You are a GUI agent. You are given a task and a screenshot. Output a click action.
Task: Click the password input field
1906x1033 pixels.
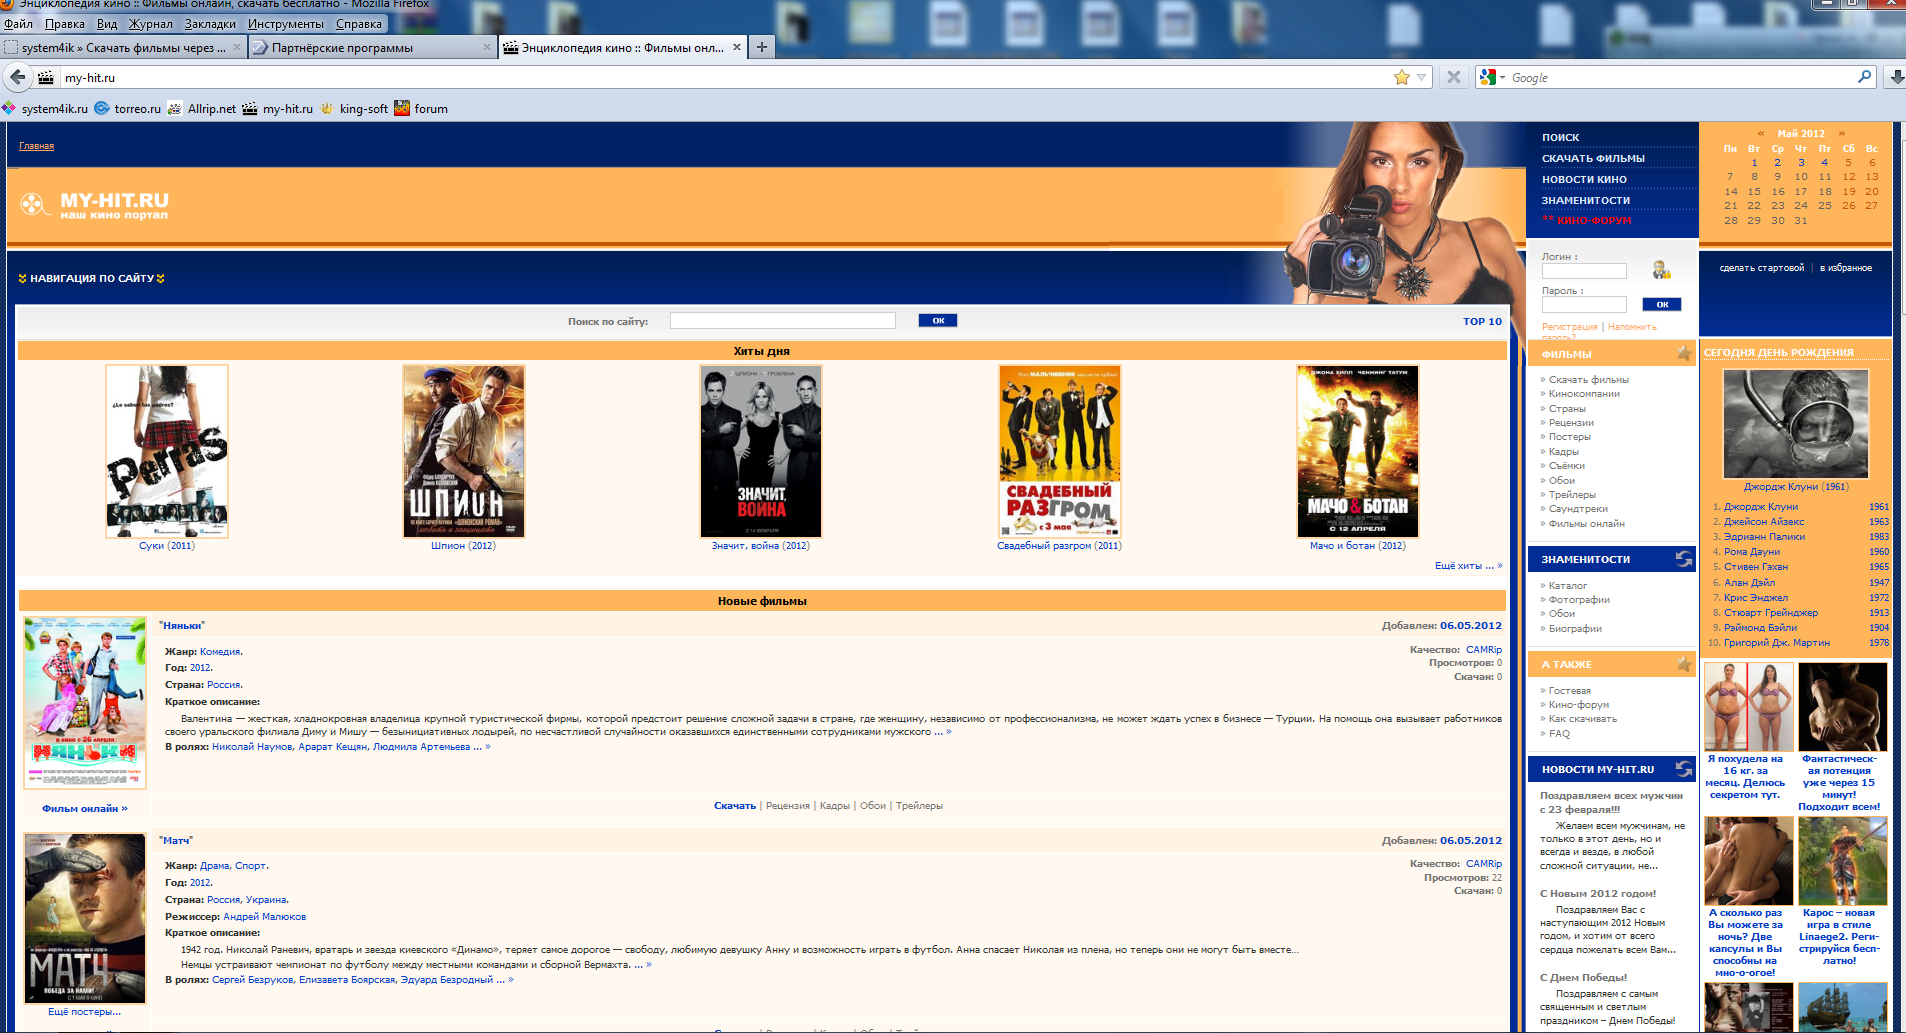click(x=1584, y=305)
